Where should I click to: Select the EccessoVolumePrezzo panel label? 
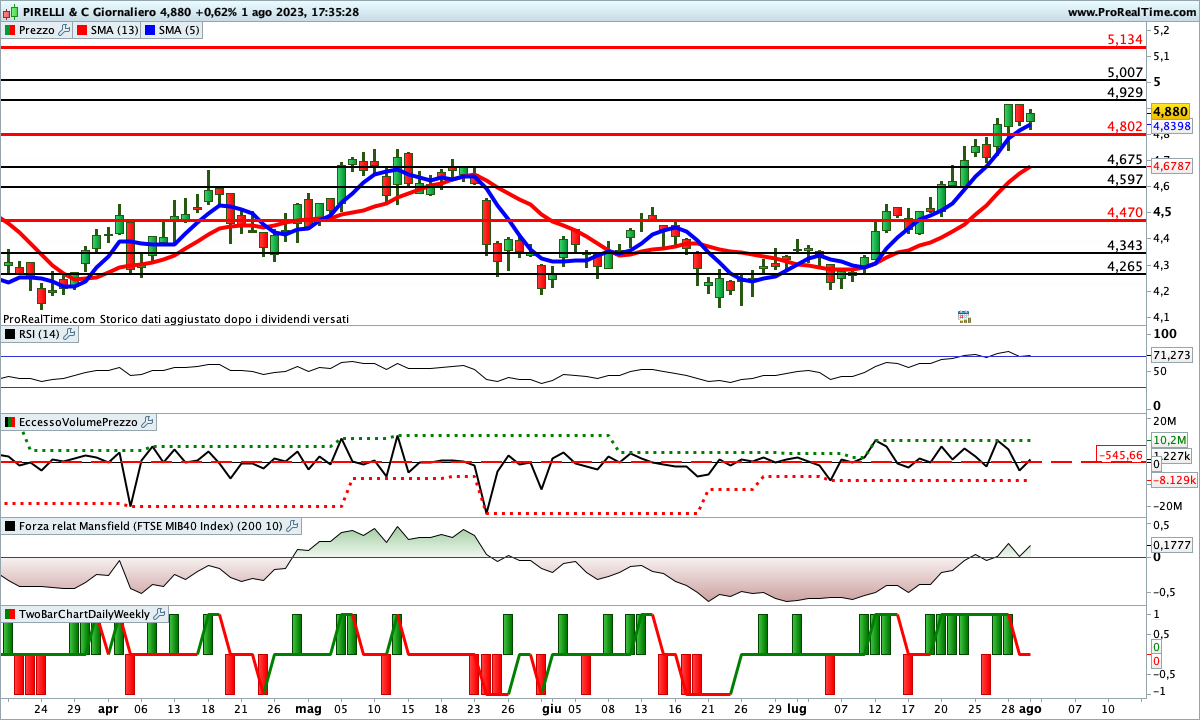[x=78, y=422]
